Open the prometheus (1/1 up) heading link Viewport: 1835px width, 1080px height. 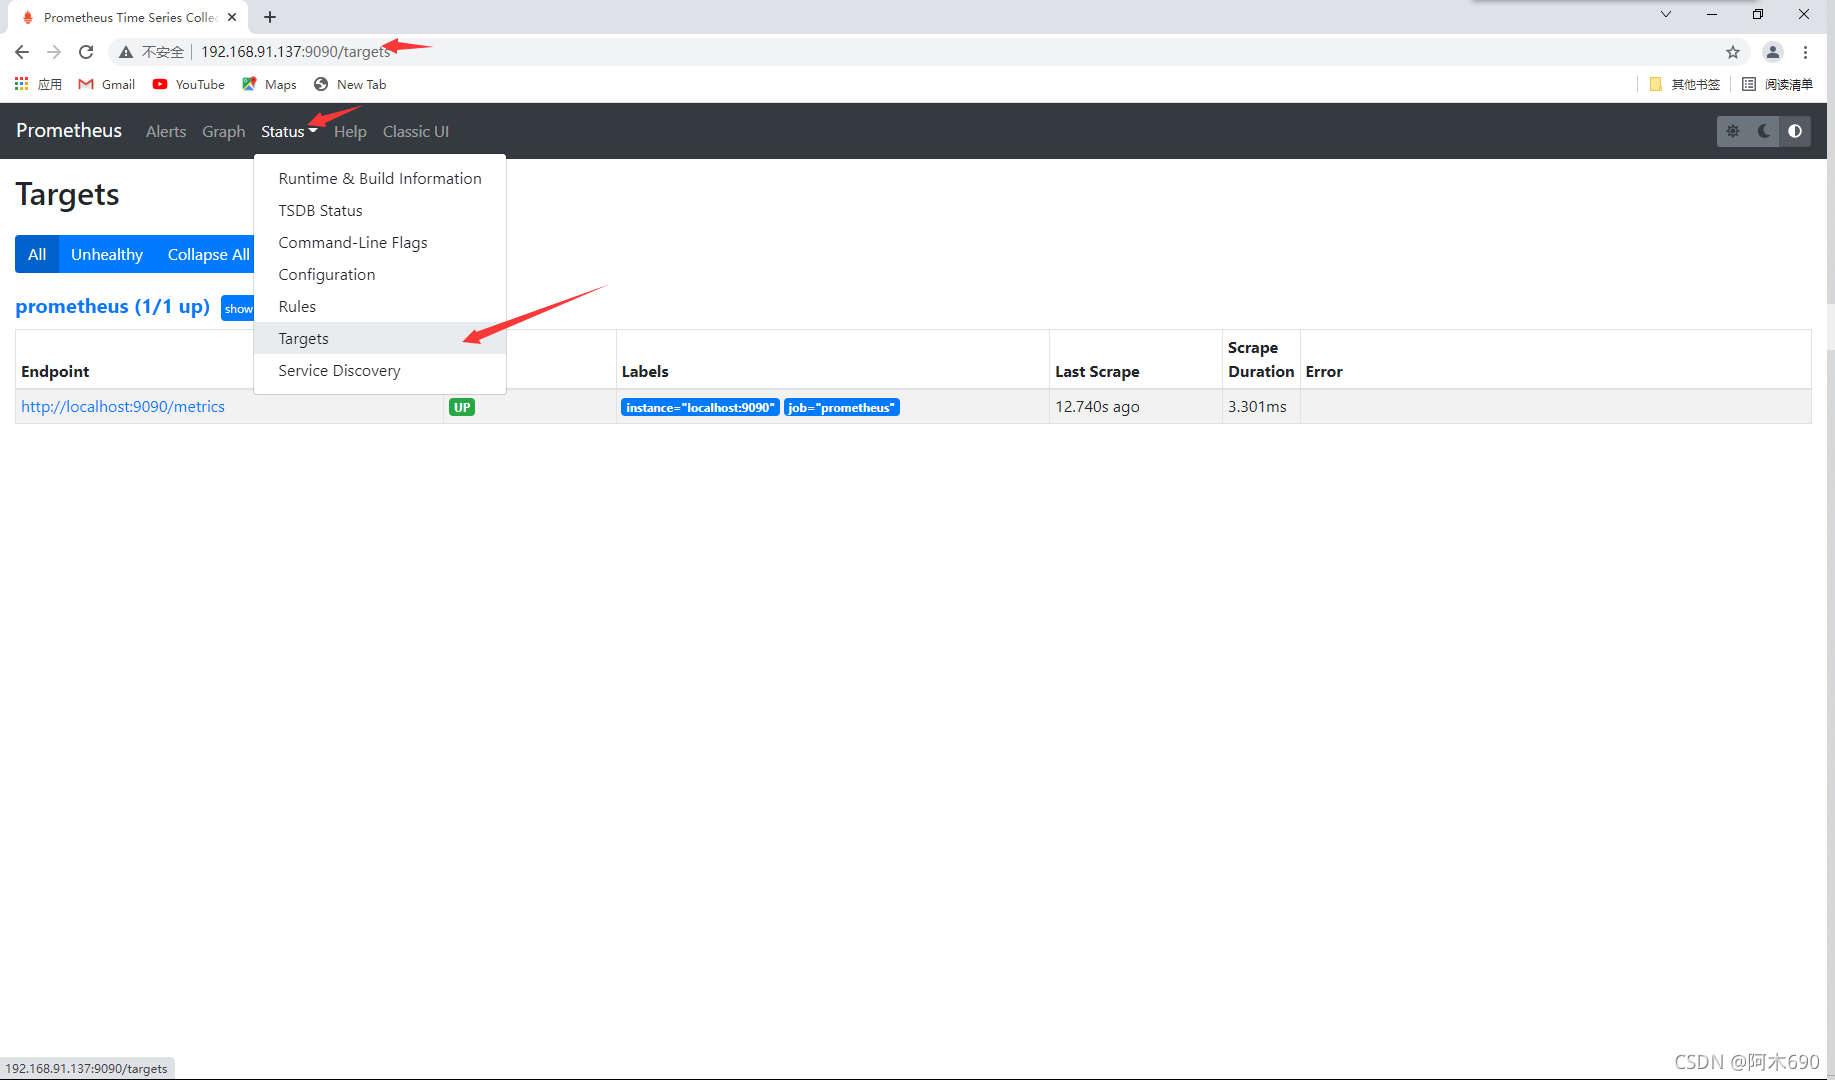tap(113, 306)
